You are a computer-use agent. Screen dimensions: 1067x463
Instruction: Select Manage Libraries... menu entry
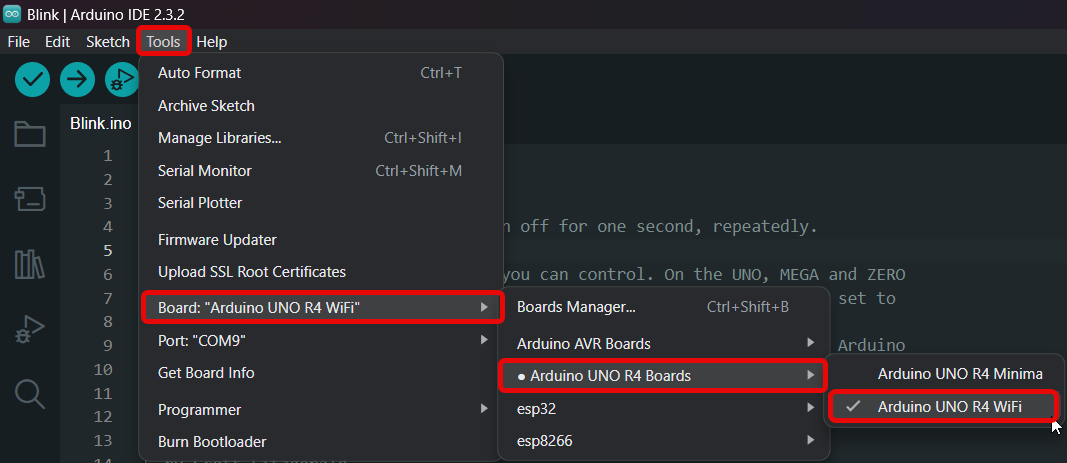(321, 138)
